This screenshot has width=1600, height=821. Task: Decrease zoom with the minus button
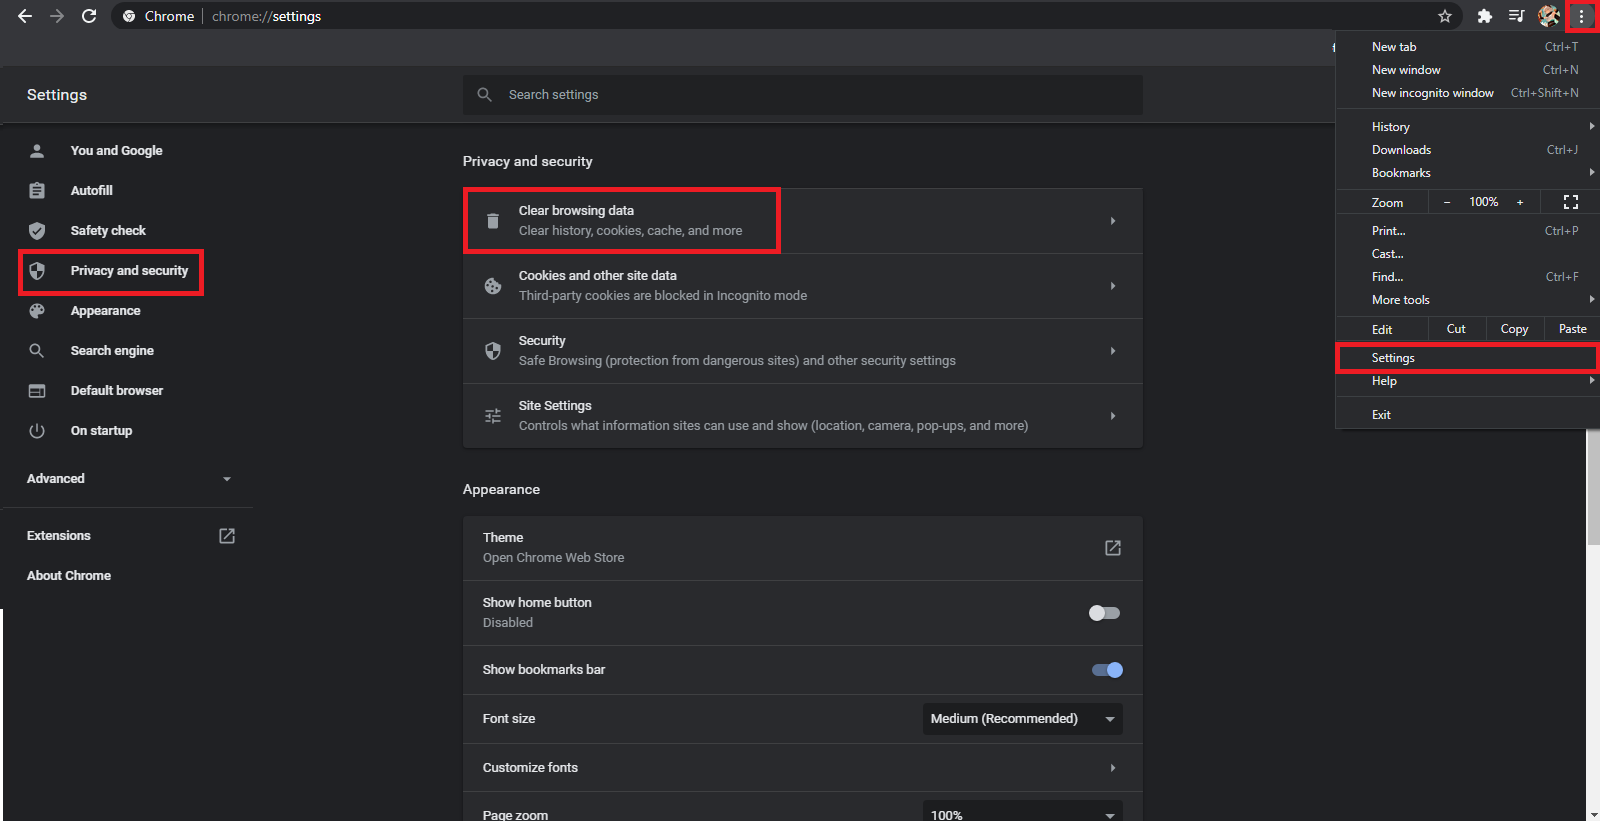[1446, 202]
